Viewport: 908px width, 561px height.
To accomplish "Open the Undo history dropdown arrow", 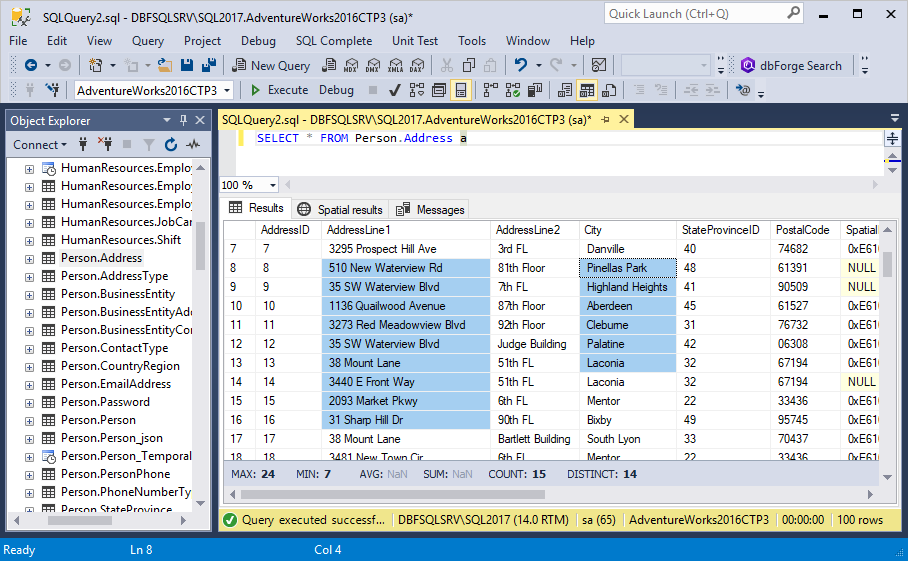I will pos(538,65).
